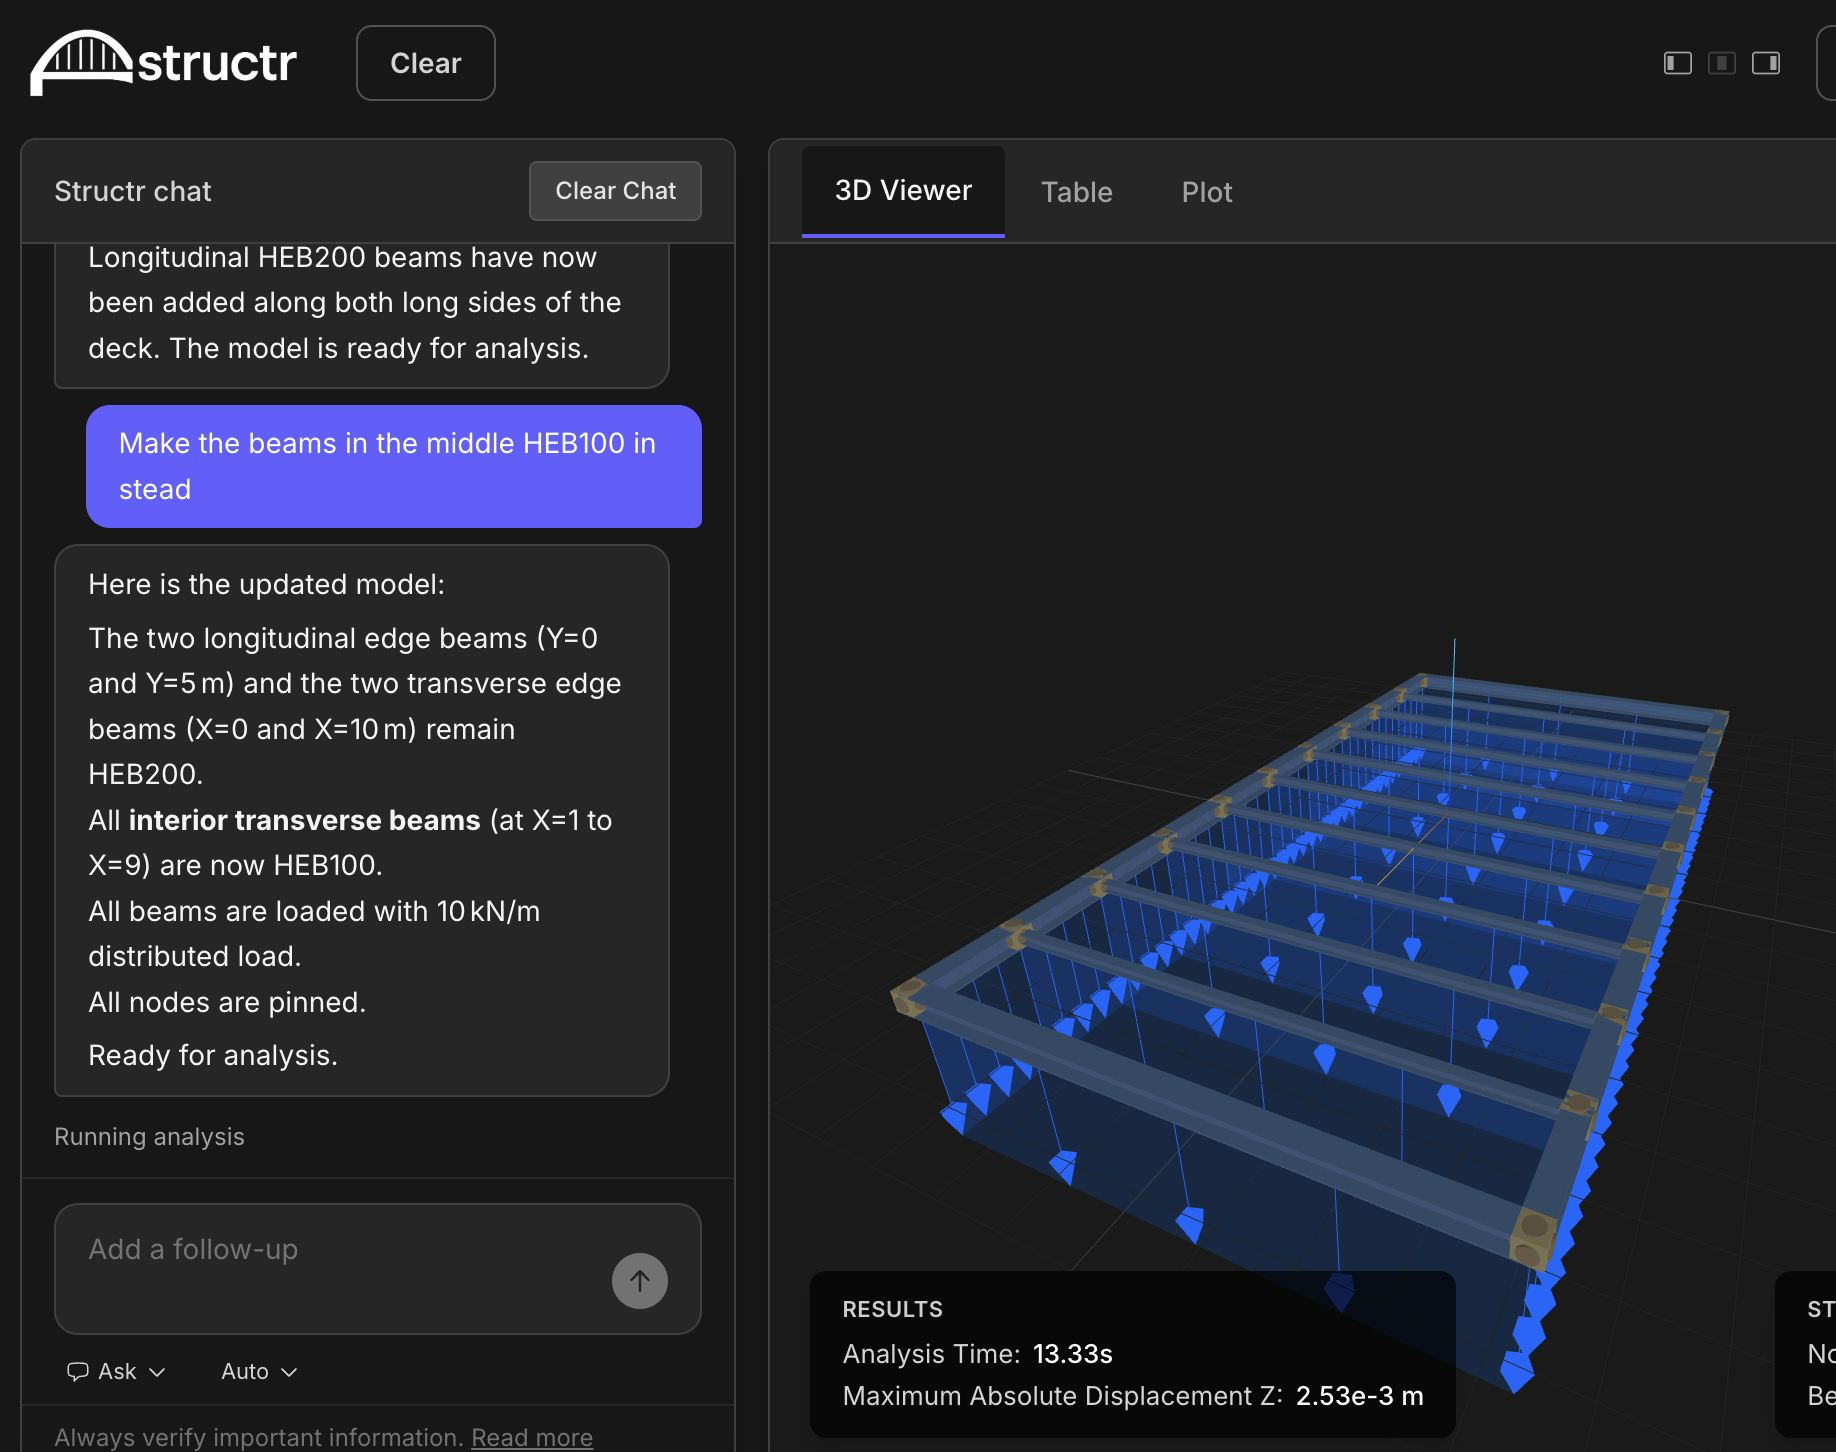
Task: Open the Auto model dropdown
Action: coord(259,1371)
